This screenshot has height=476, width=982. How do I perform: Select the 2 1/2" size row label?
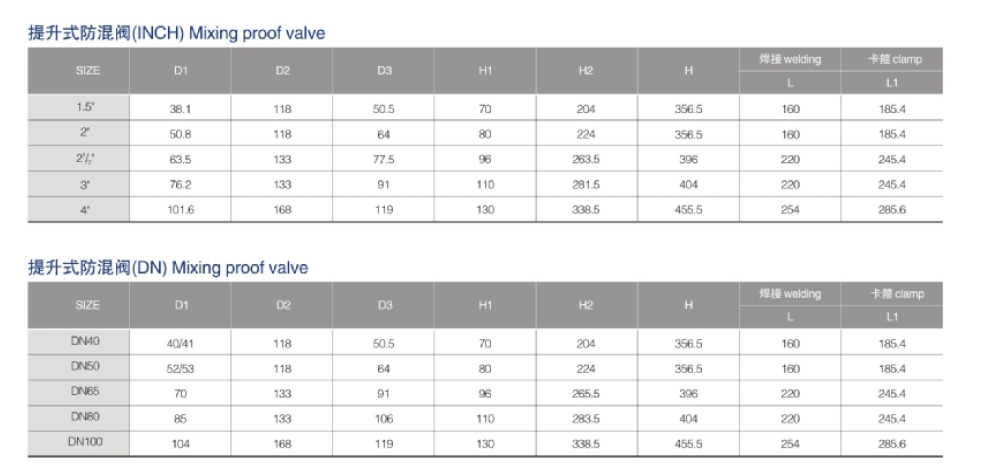pyautogui.click(x=86, y=158)
